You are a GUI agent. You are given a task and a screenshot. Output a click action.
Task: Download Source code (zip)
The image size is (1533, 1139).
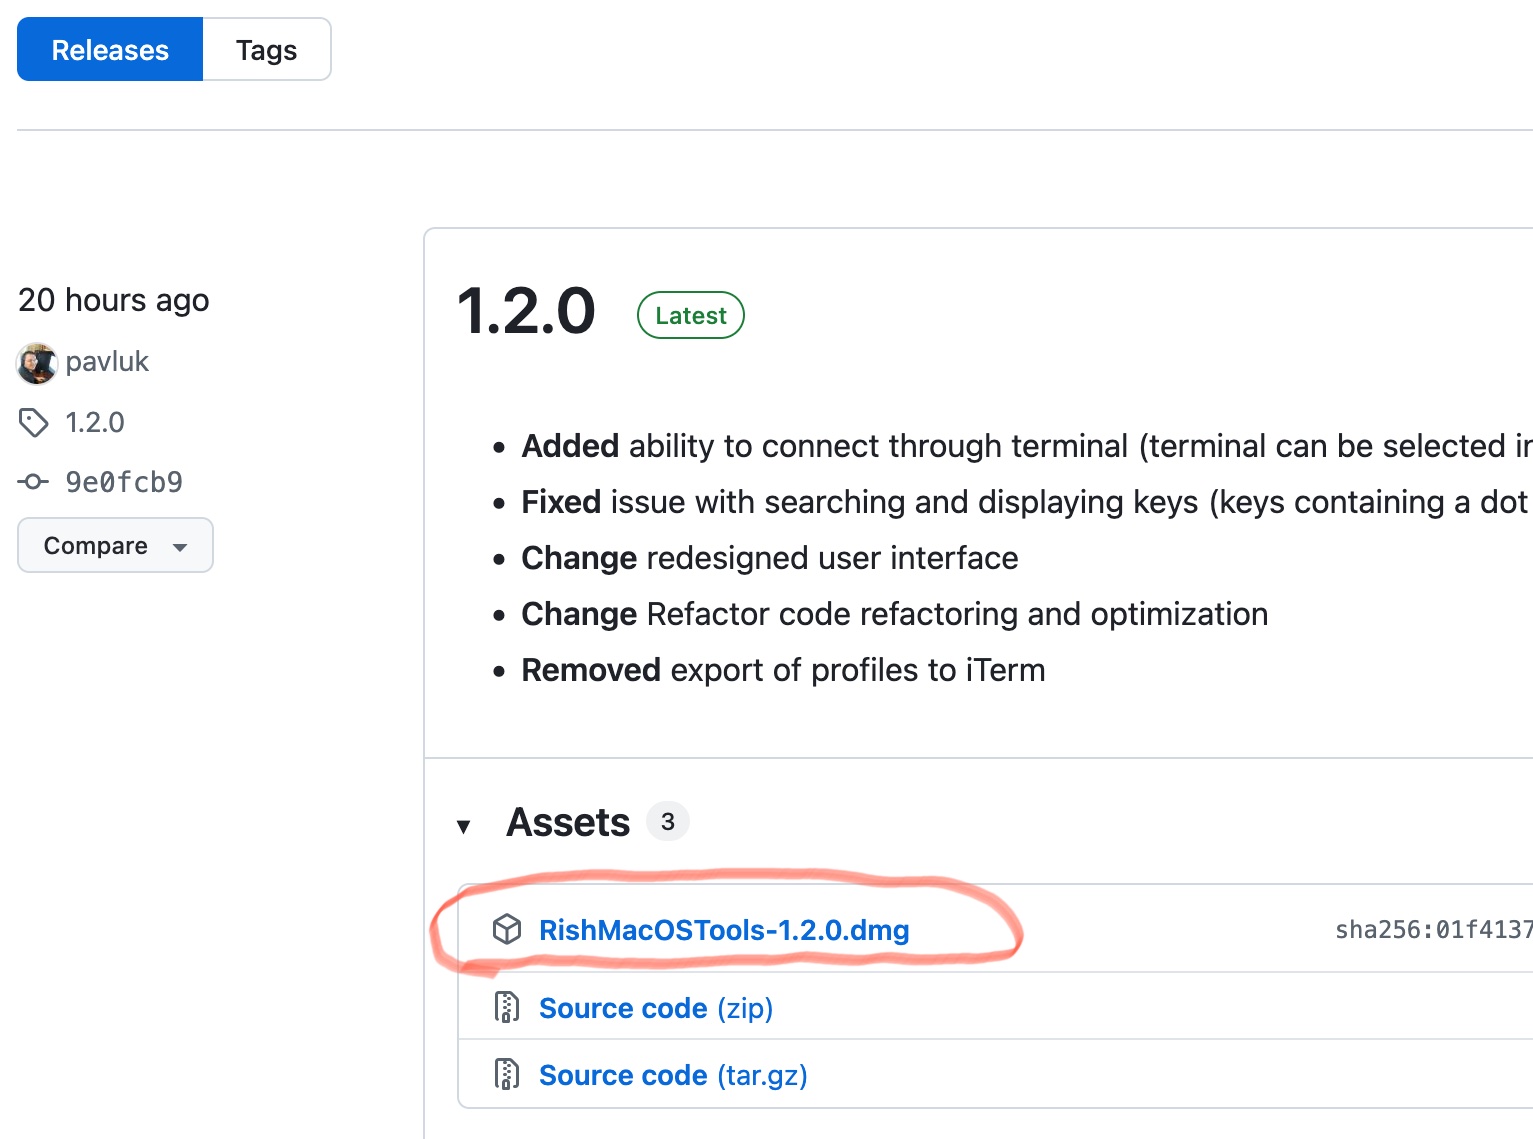[656, 1008]
